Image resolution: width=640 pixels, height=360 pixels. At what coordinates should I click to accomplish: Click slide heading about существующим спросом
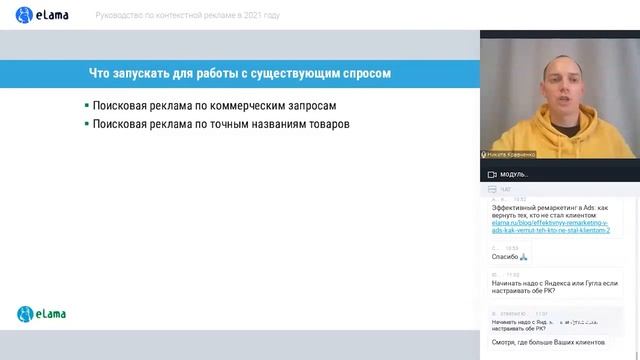[x=240, y=73]
